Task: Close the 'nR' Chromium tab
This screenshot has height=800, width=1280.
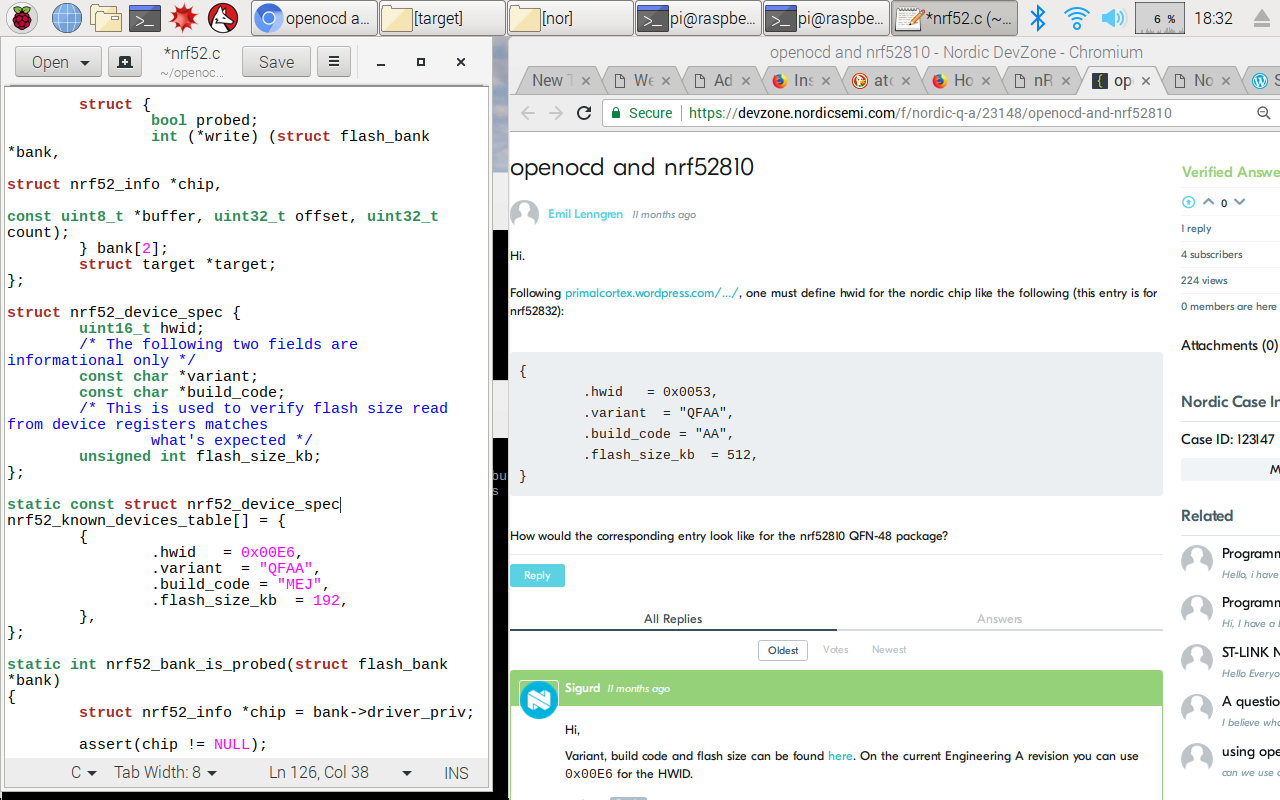Action: [x=1068, y=80]
